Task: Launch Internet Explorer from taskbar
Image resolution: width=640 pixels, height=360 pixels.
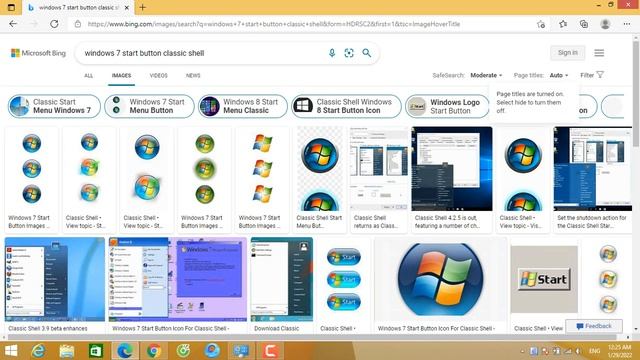Action: 38,351
